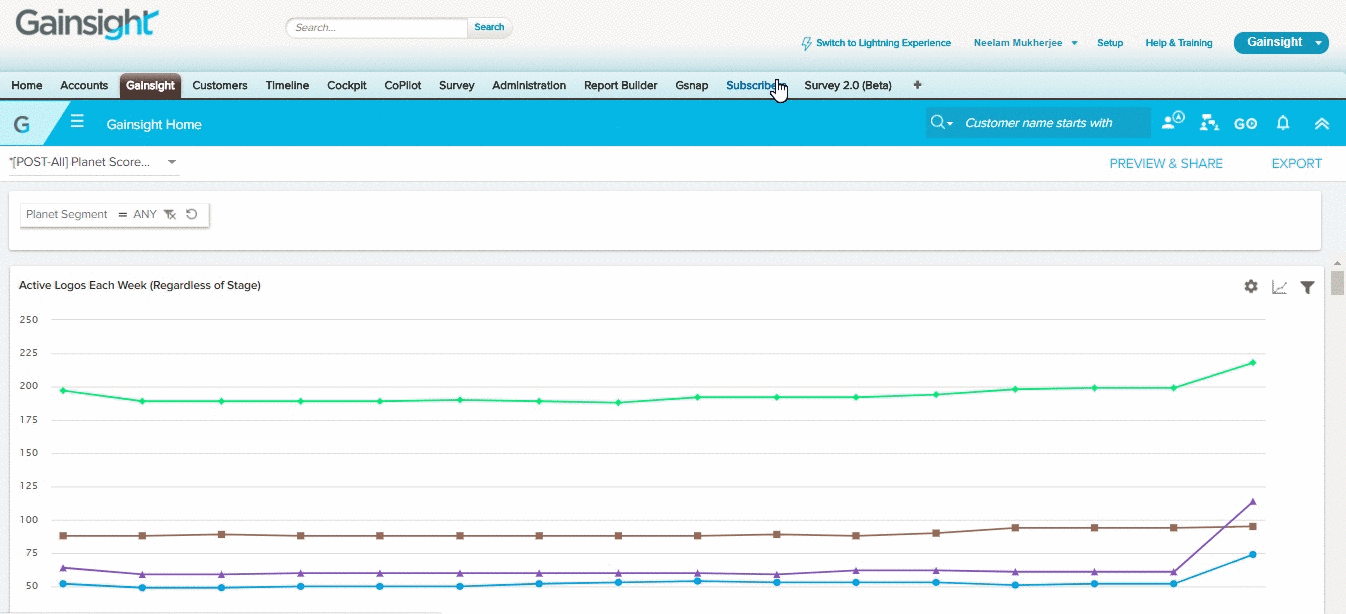Click the last blue circle data point
Image resolution: width=1346 pixels, height=614 pixels.
click(1252, 554)
